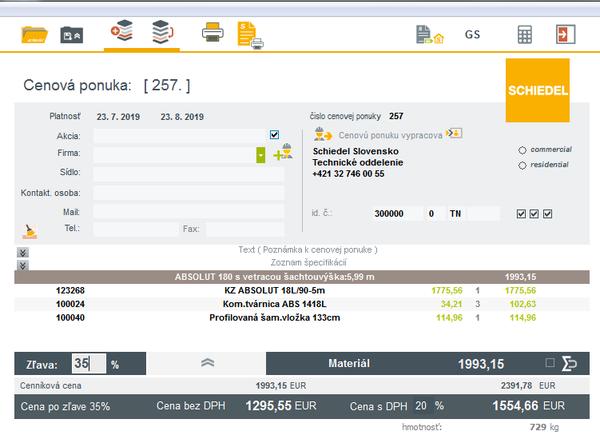Click the yellow document print icon
600x447 pixels.
[x=251, y=34]
